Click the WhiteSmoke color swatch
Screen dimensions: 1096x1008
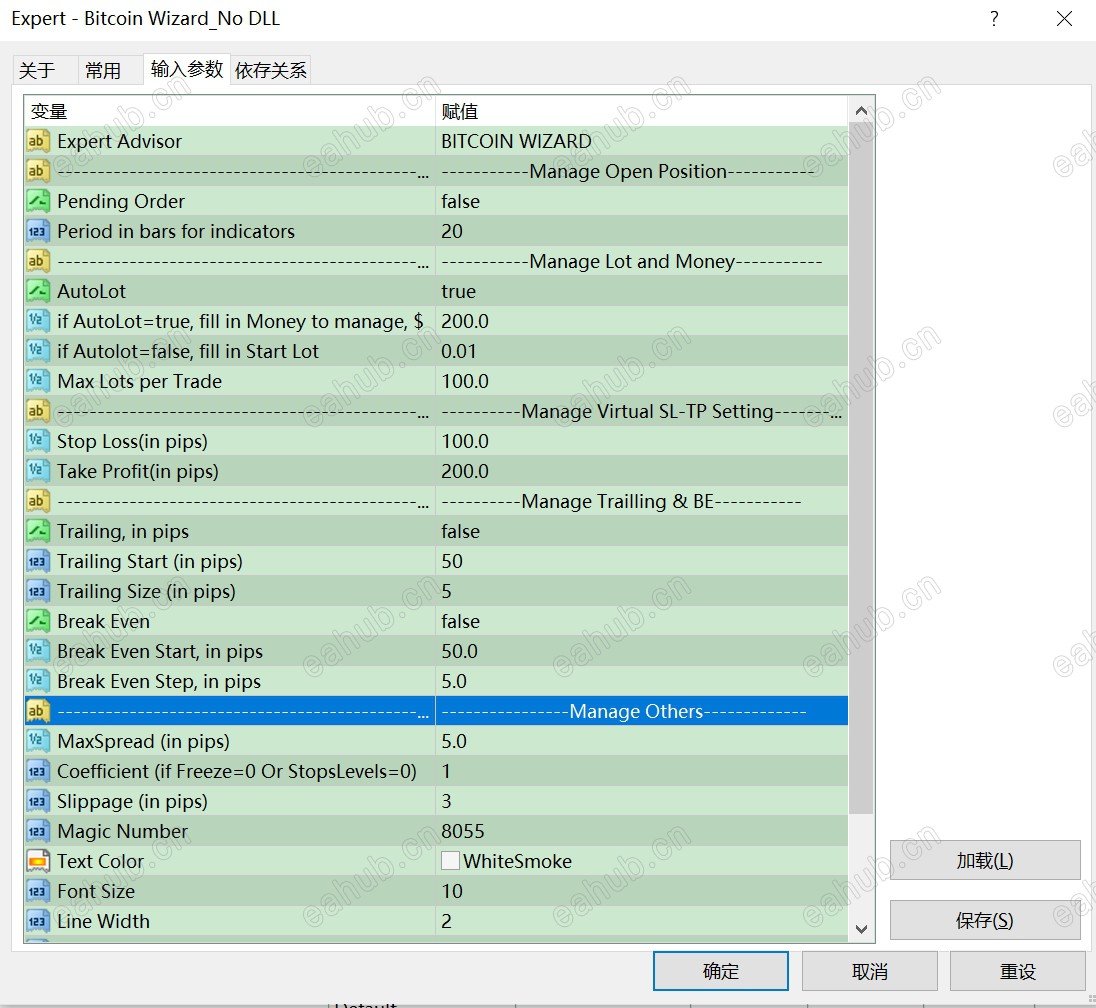pyautogui.click(x=450, y=861)
